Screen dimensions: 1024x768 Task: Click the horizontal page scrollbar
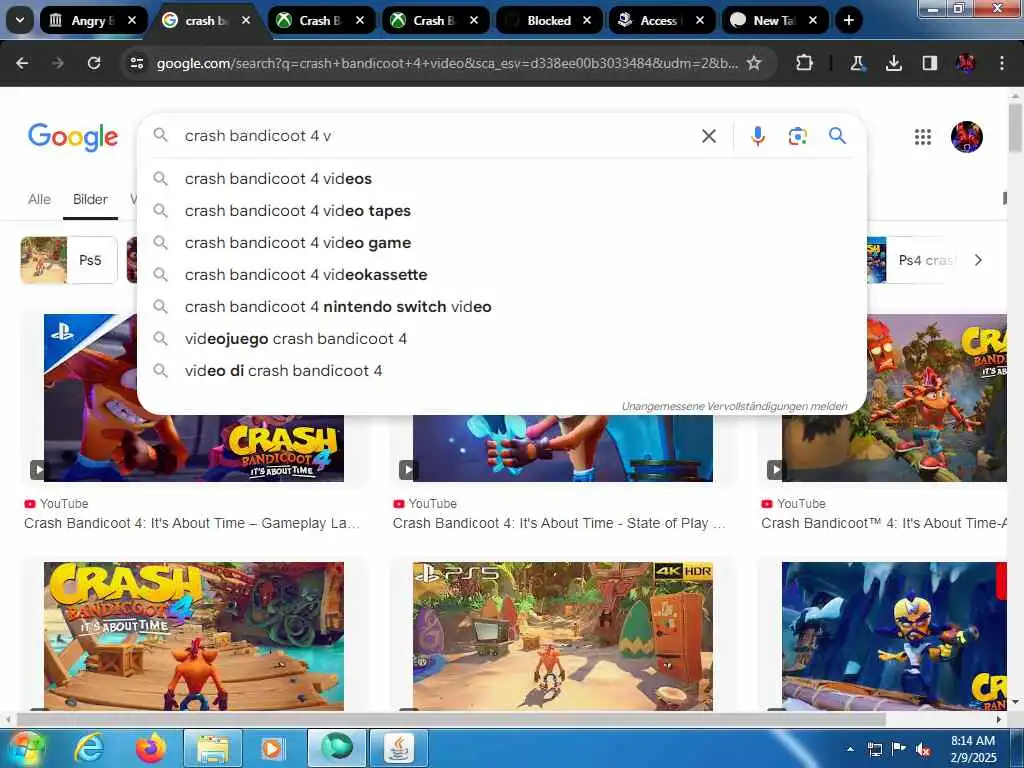[451, 719]
